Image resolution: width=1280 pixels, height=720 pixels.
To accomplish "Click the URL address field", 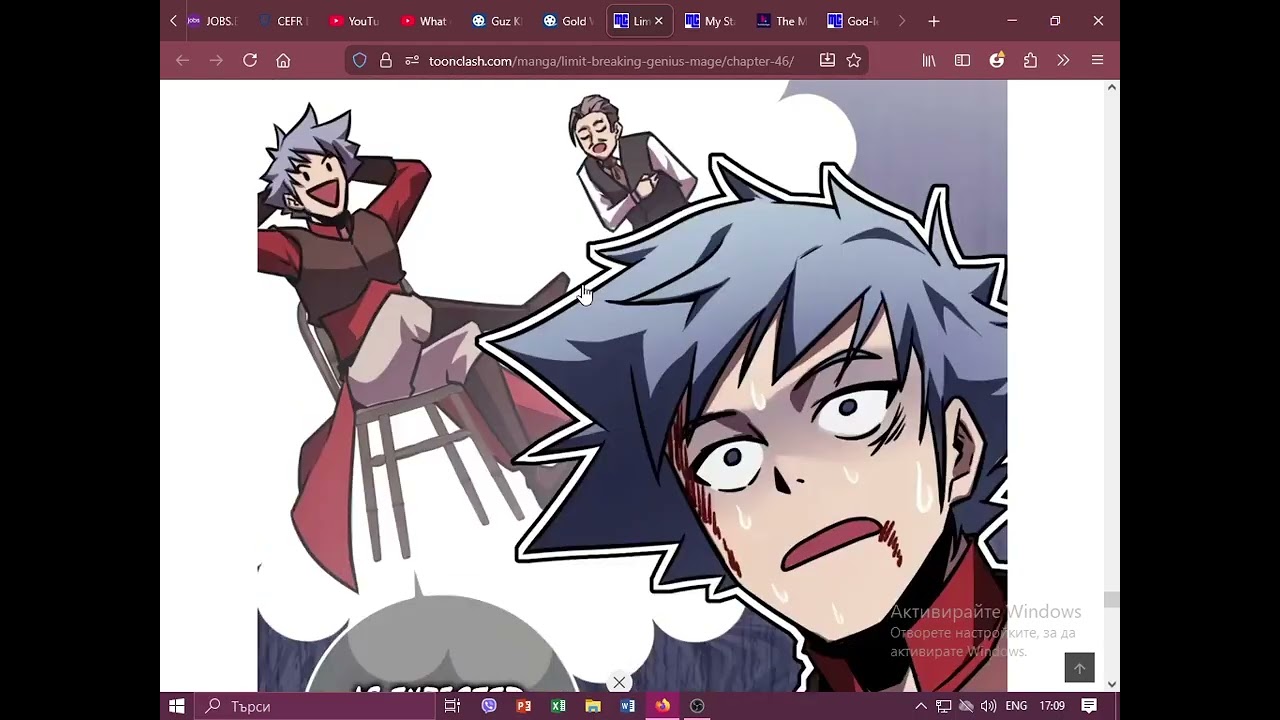I will [x=611, y=61].
